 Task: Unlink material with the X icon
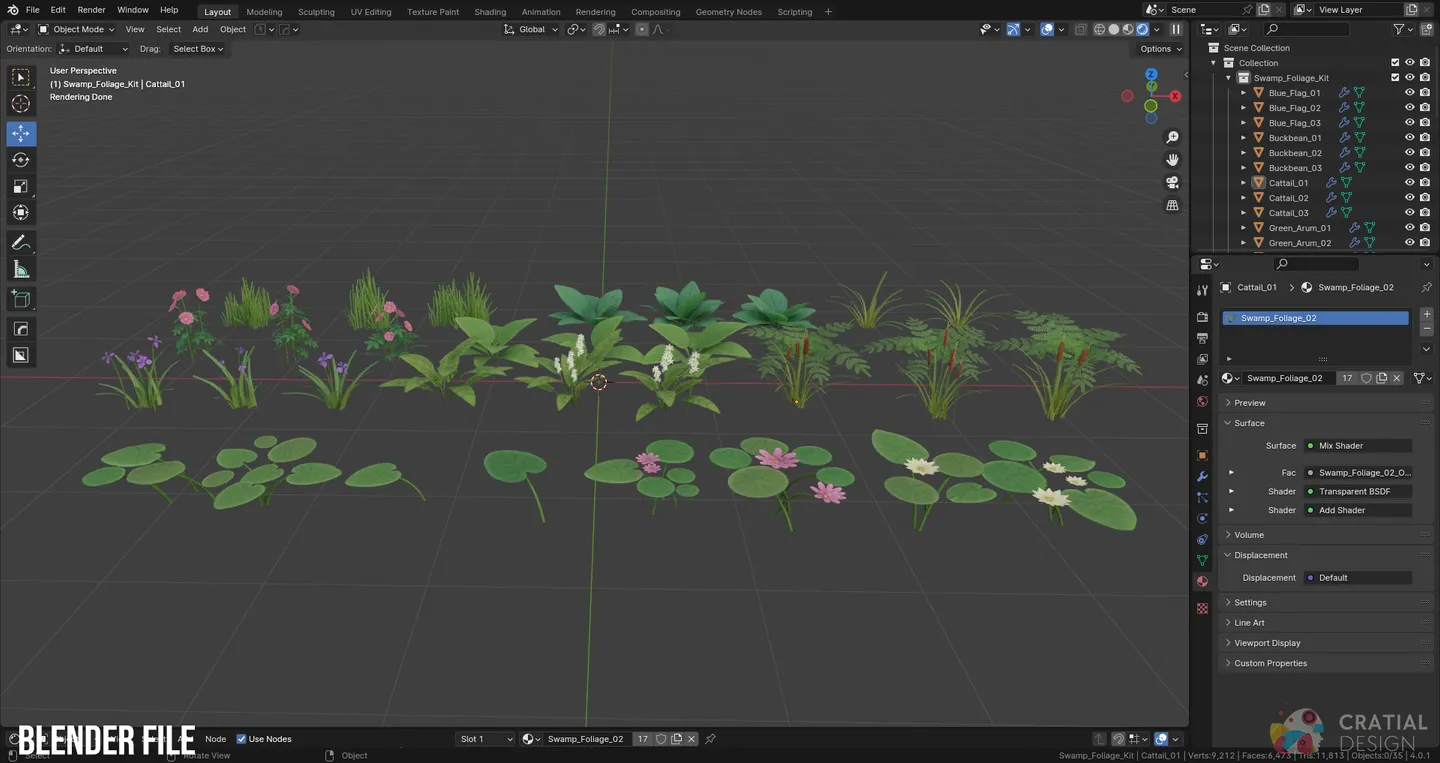tap(1397, 378)
